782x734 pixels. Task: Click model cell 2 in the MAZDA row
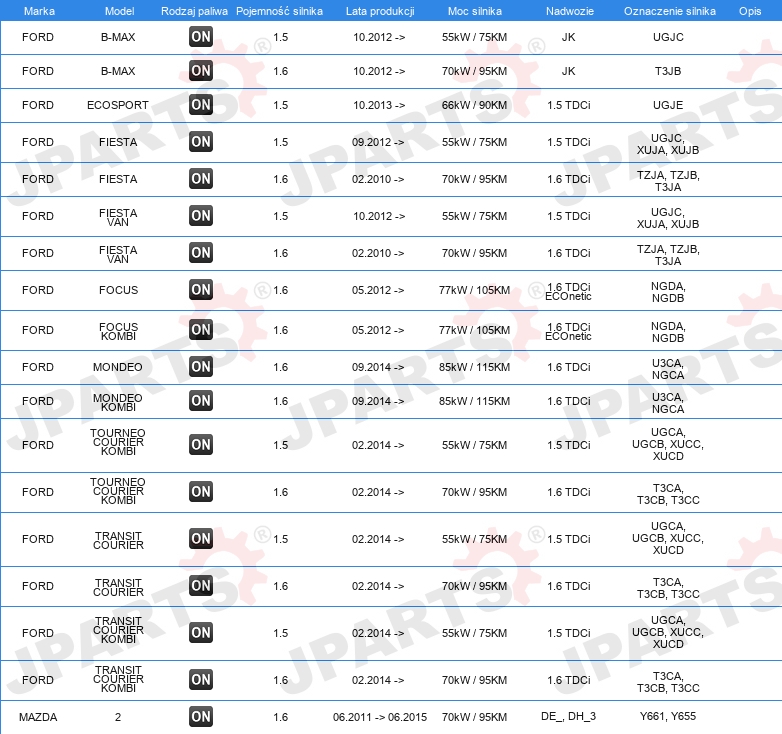coord(118,717)
